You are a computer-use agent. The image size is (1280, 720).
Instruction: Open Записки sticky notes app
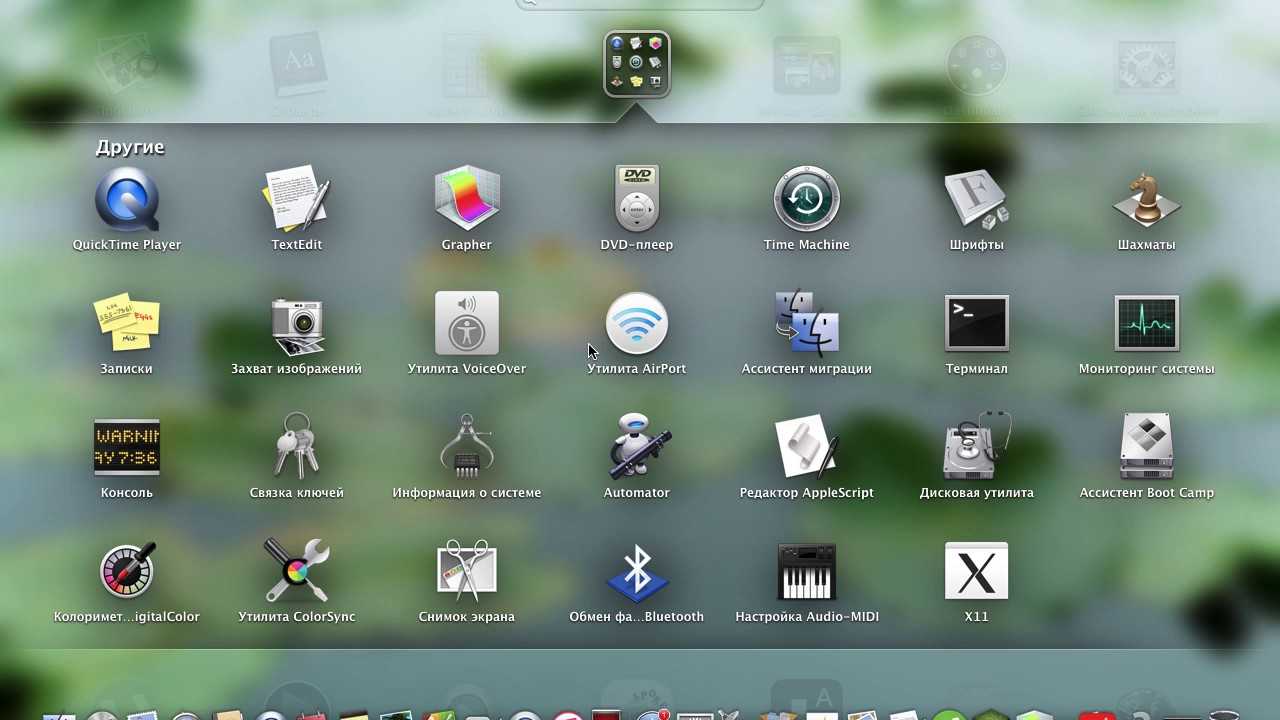[127, 323]
